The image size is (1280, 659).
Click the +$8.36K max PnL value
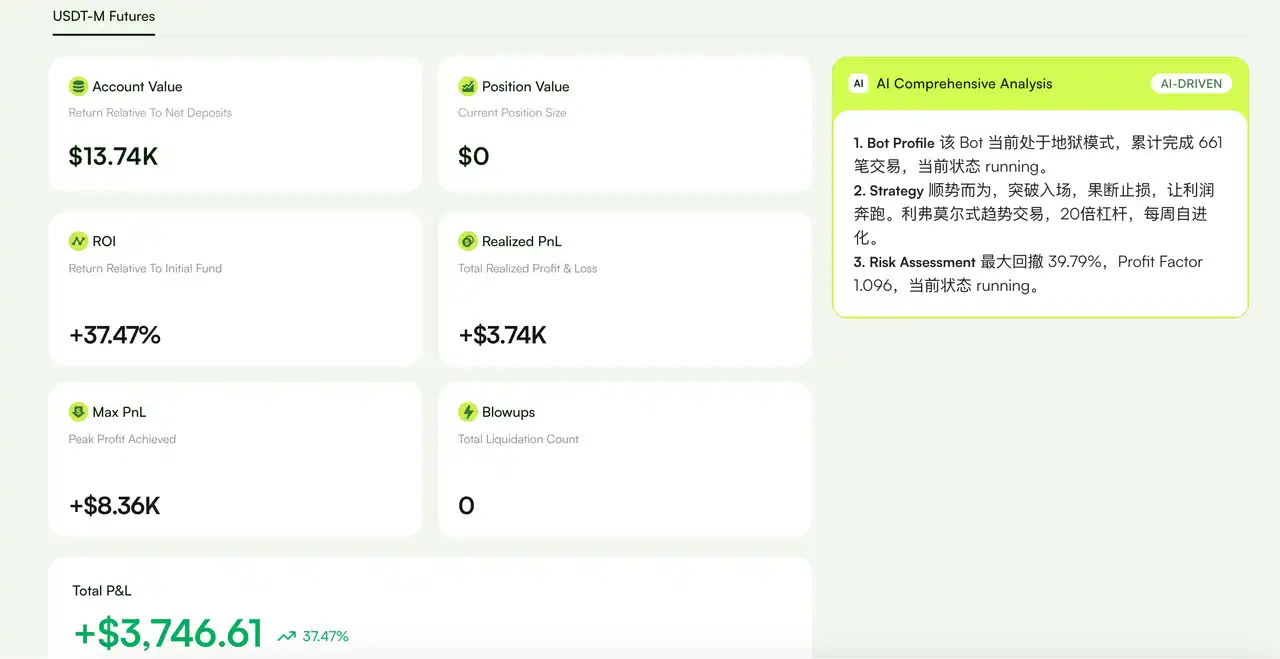click(115, 506)
